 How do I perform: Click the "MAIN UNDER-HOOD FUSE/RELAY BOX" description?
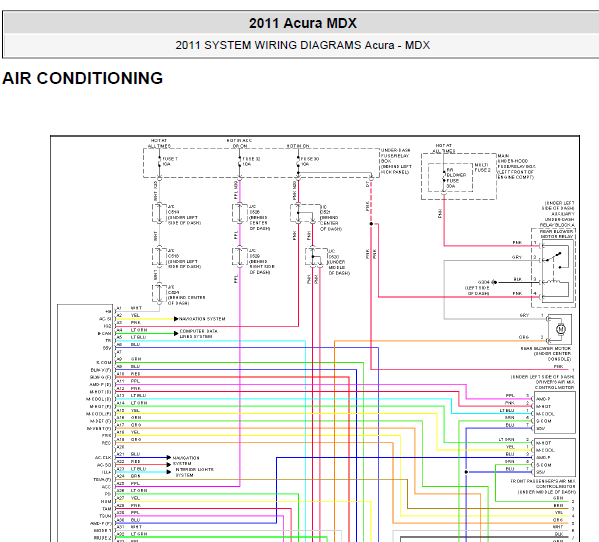tap(516, 167)
